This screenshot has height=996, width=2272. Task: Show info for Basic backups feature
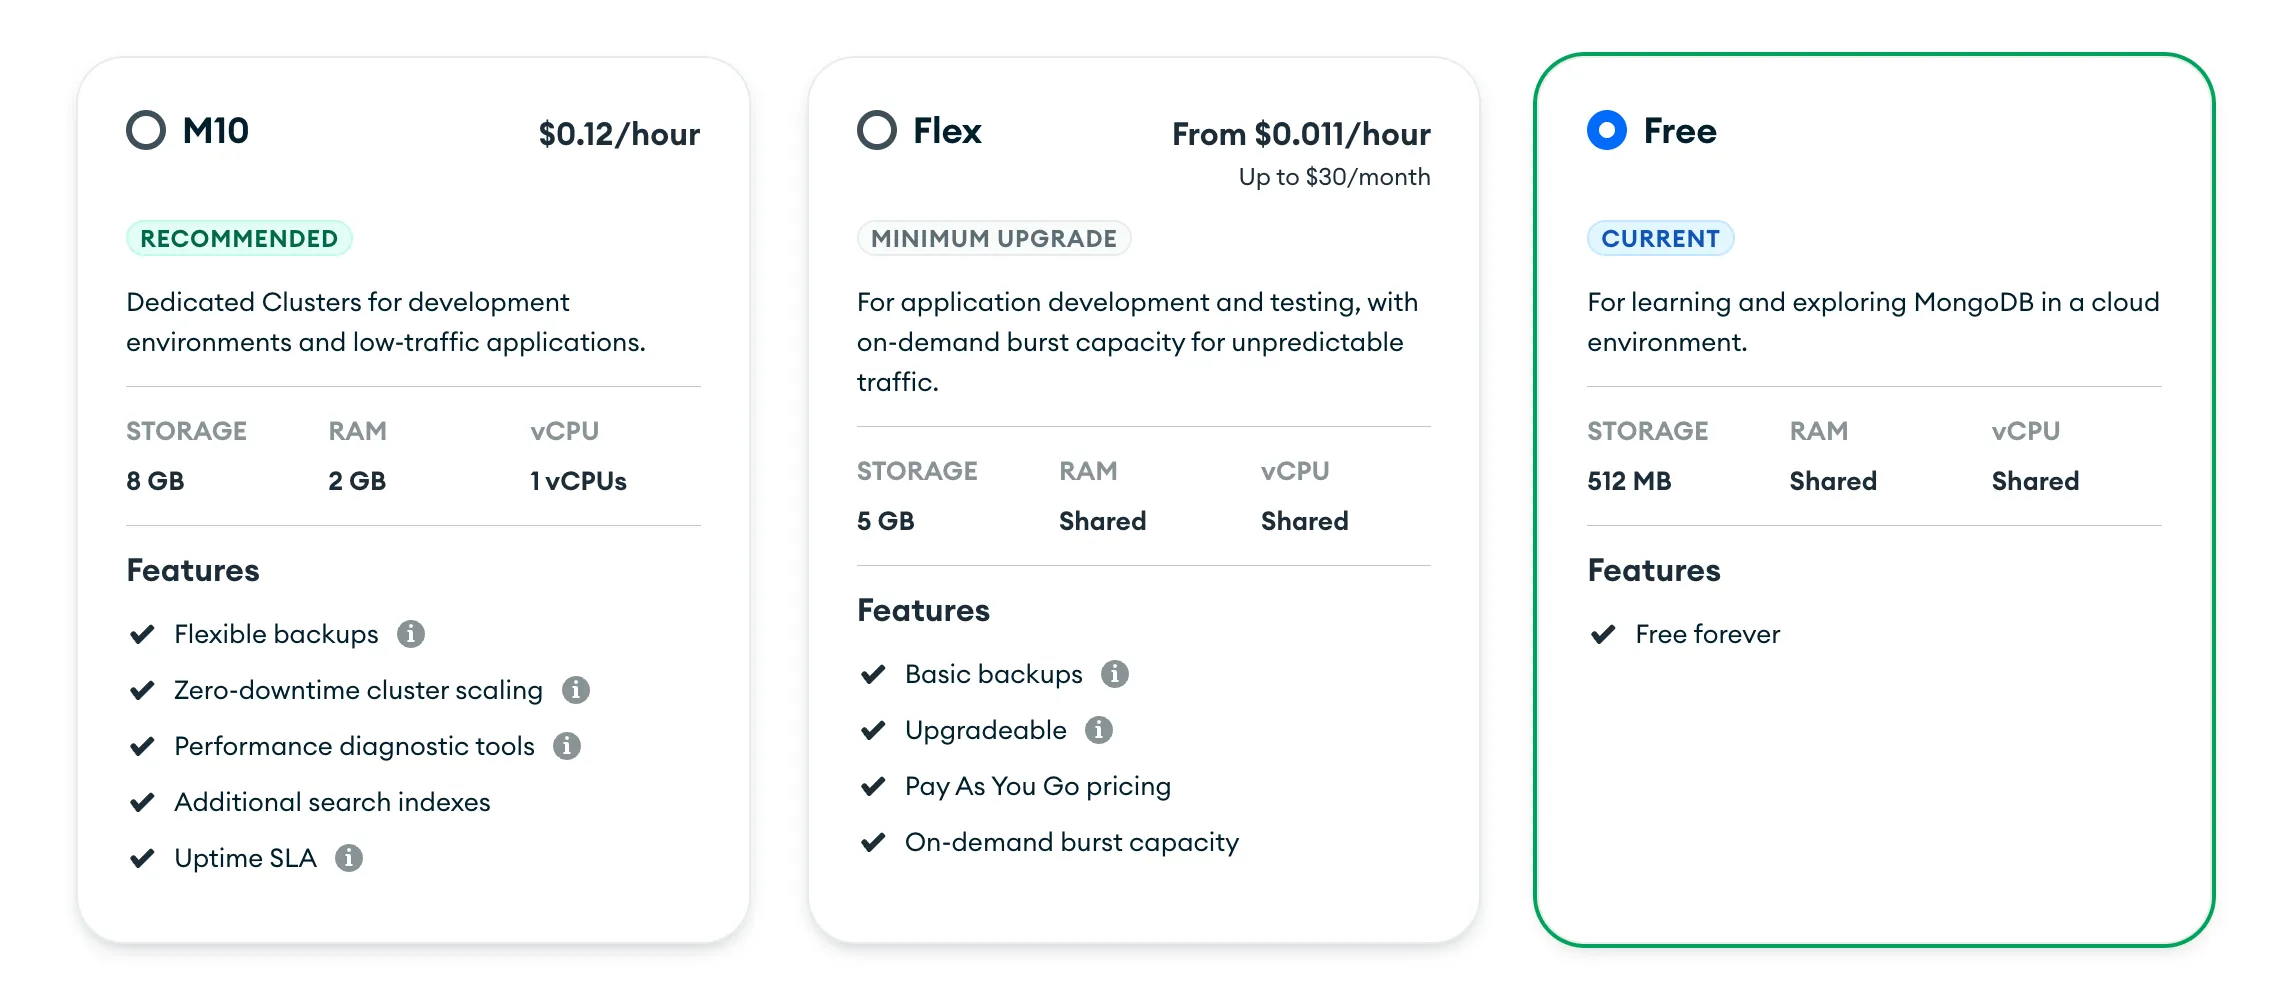pos(1114,674)
